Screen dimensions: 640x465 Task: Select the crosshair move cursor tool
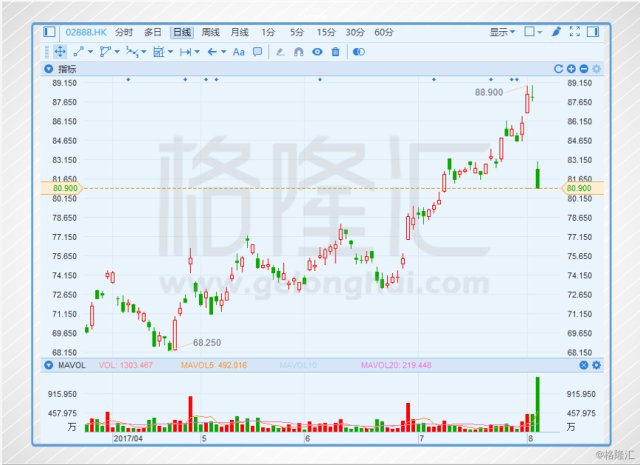click(60, 51)
